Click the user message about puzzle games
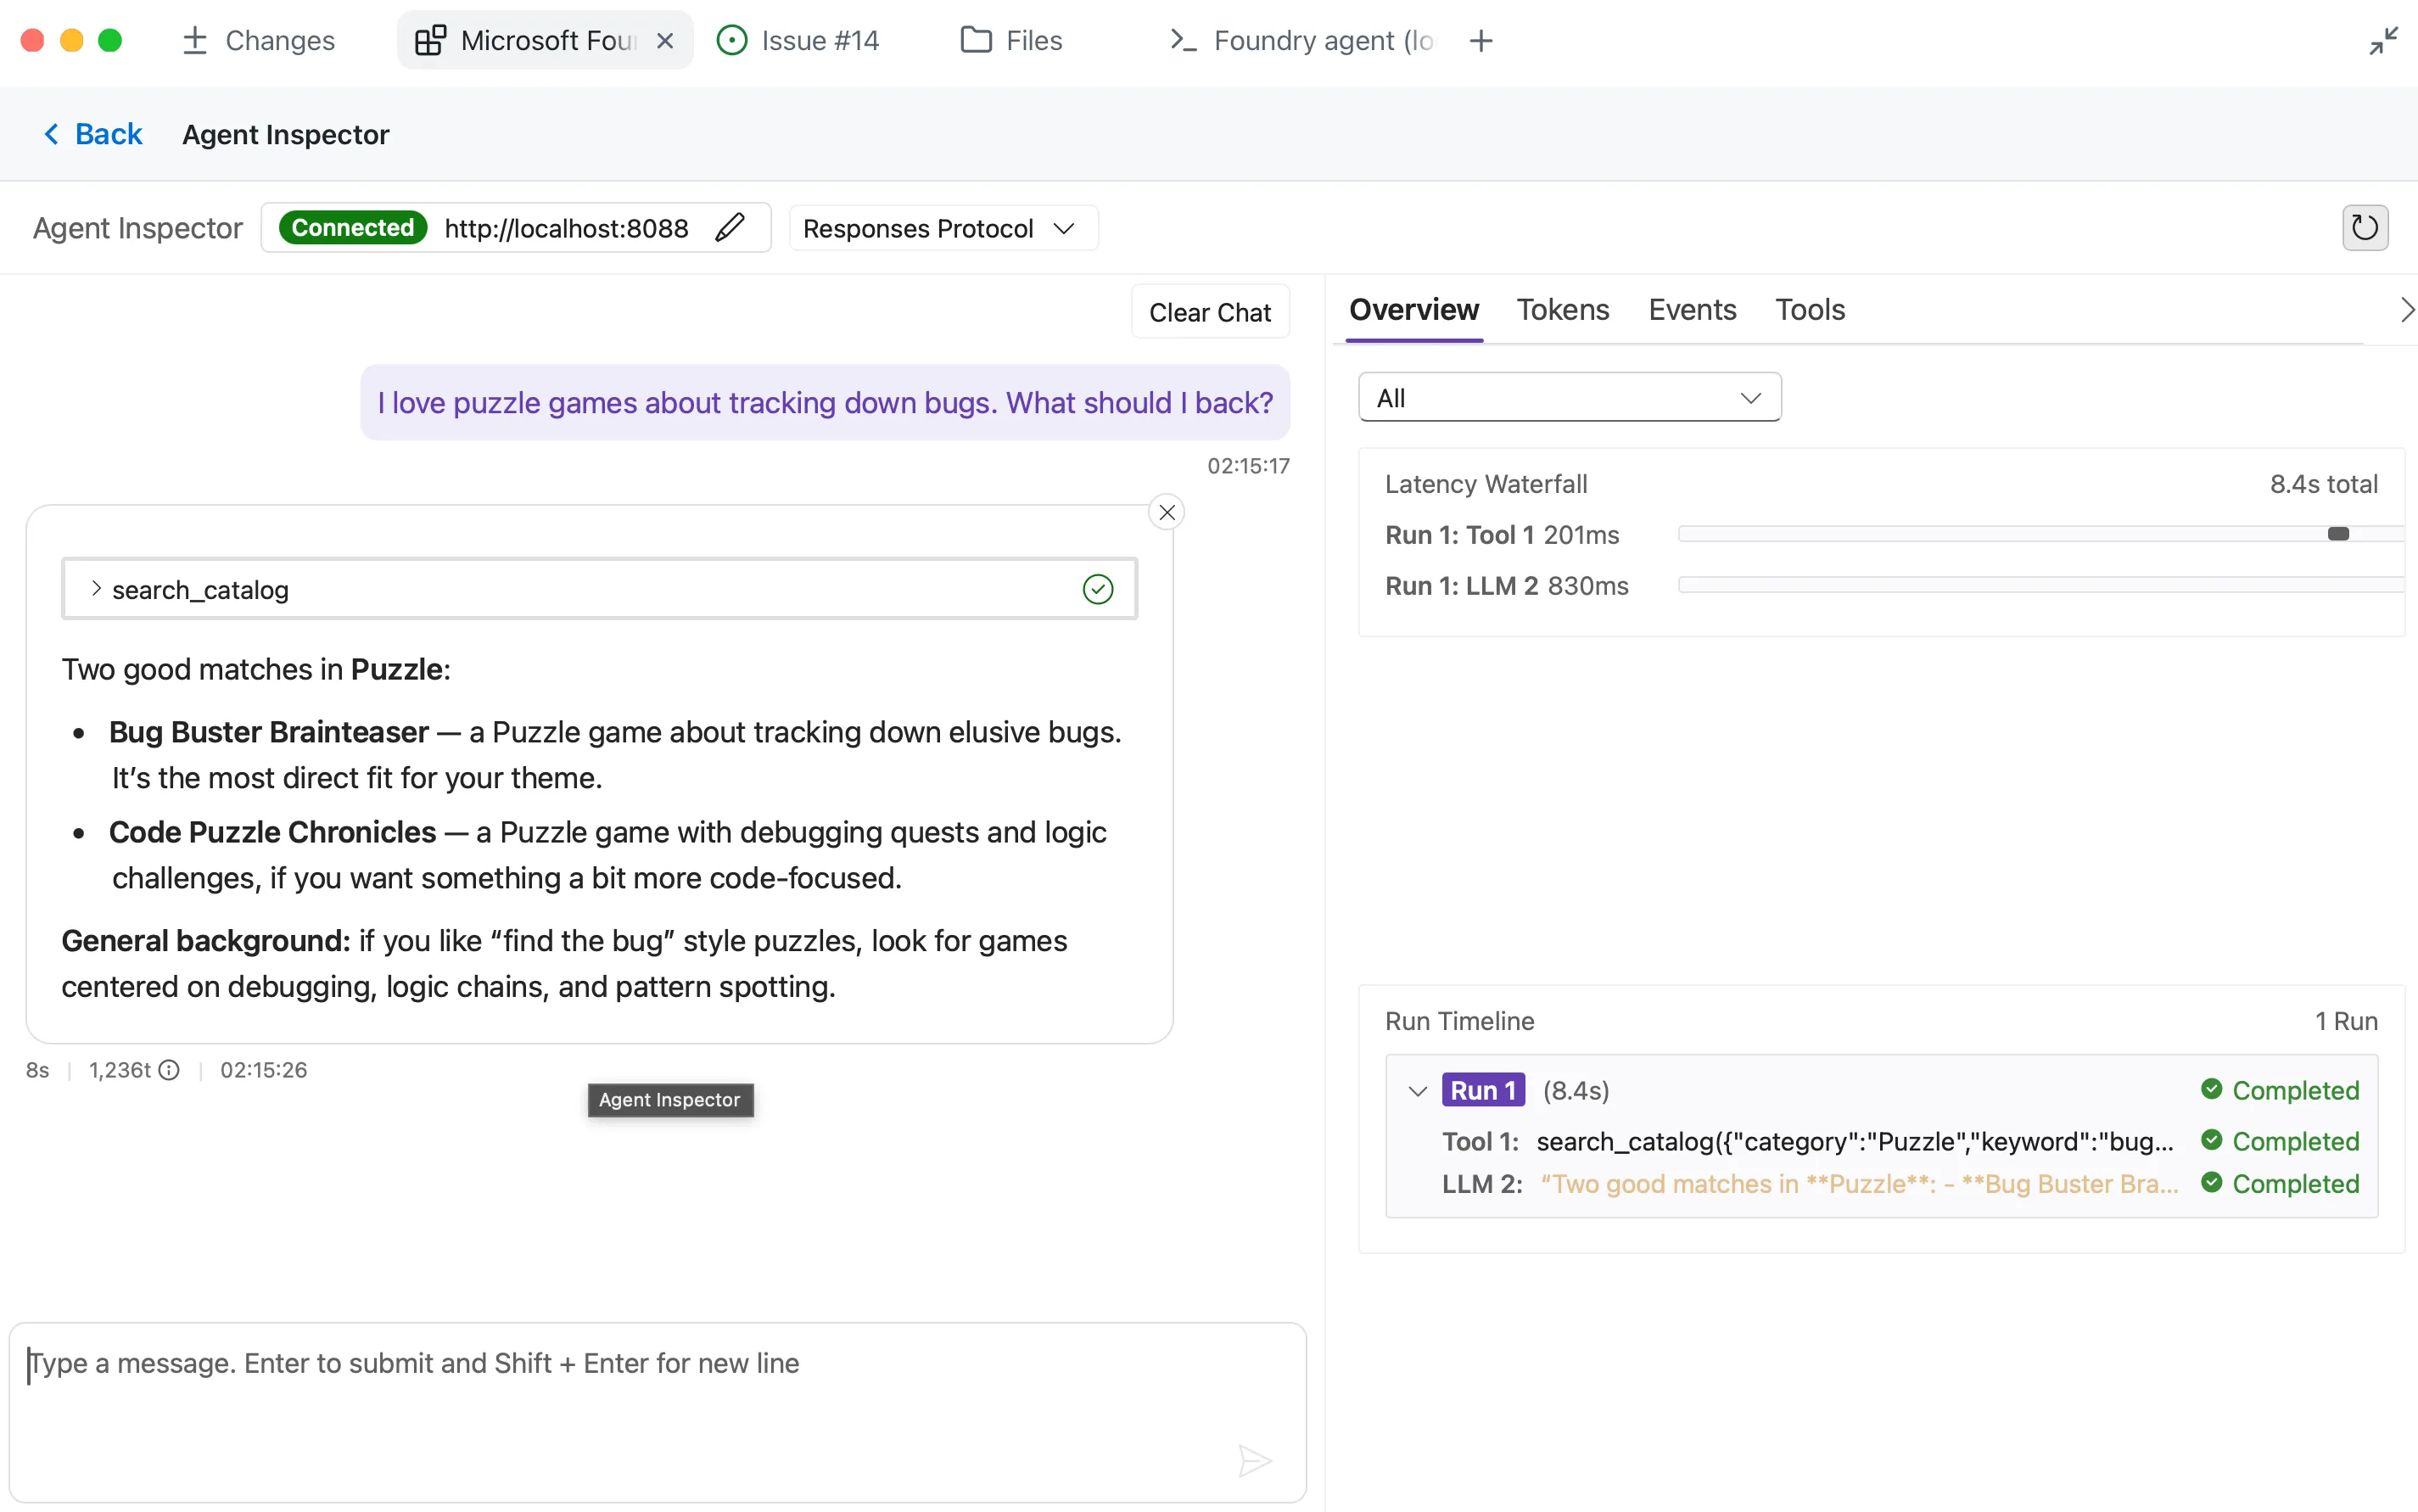The width and height of the screenshot is (2418, 1512). (x=824, y=403)
